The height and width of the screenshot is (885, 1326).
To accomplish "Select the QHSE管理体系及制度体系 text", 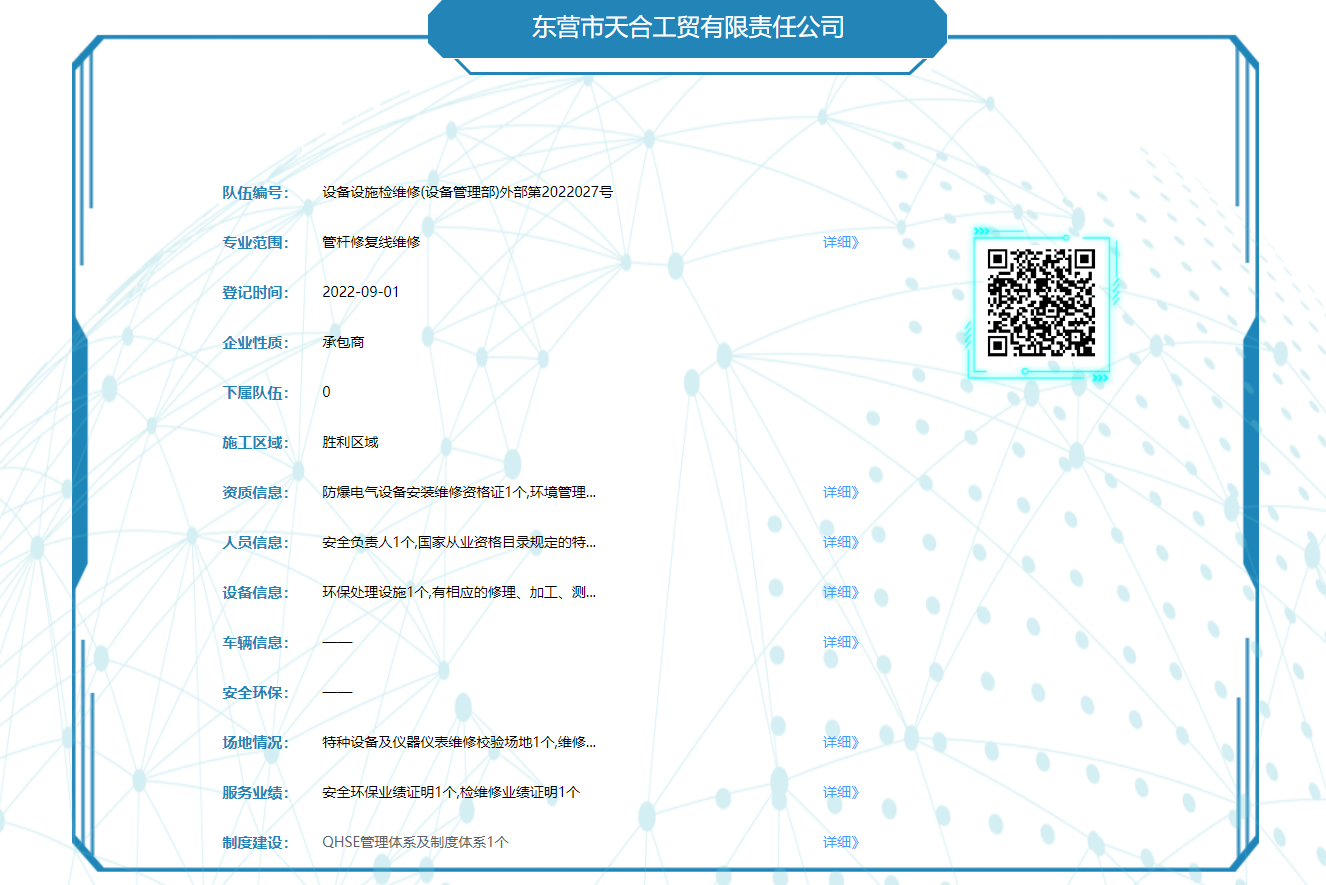I will pyautogui.click(x=415, y=841).
